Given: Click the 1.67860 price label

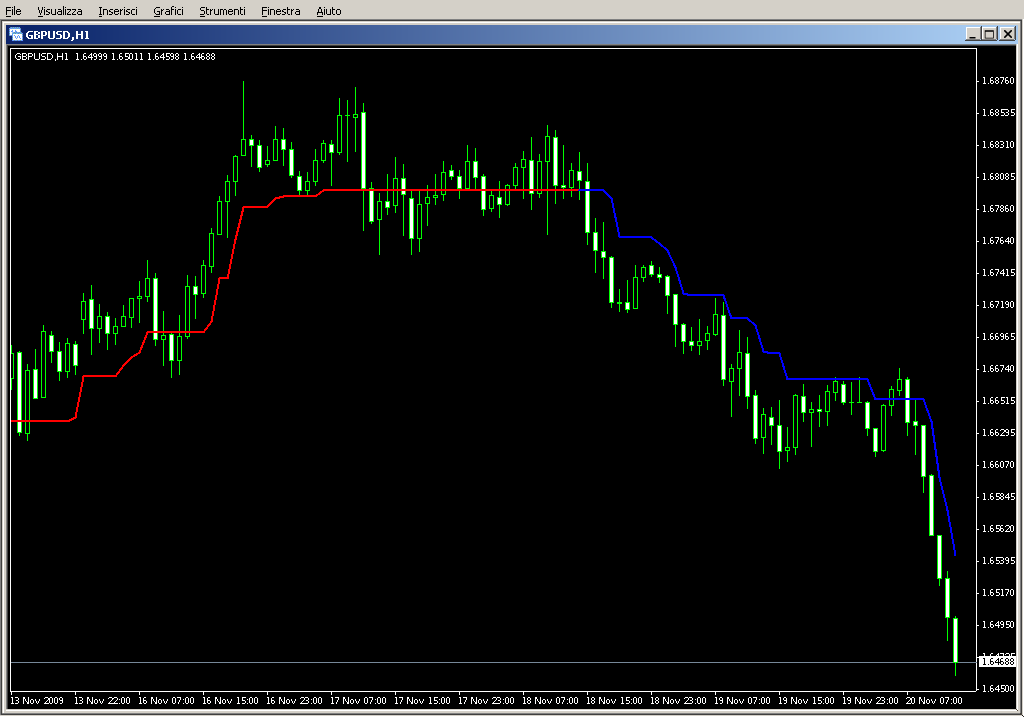Looking at the screenshot, I should click(999, 209).
